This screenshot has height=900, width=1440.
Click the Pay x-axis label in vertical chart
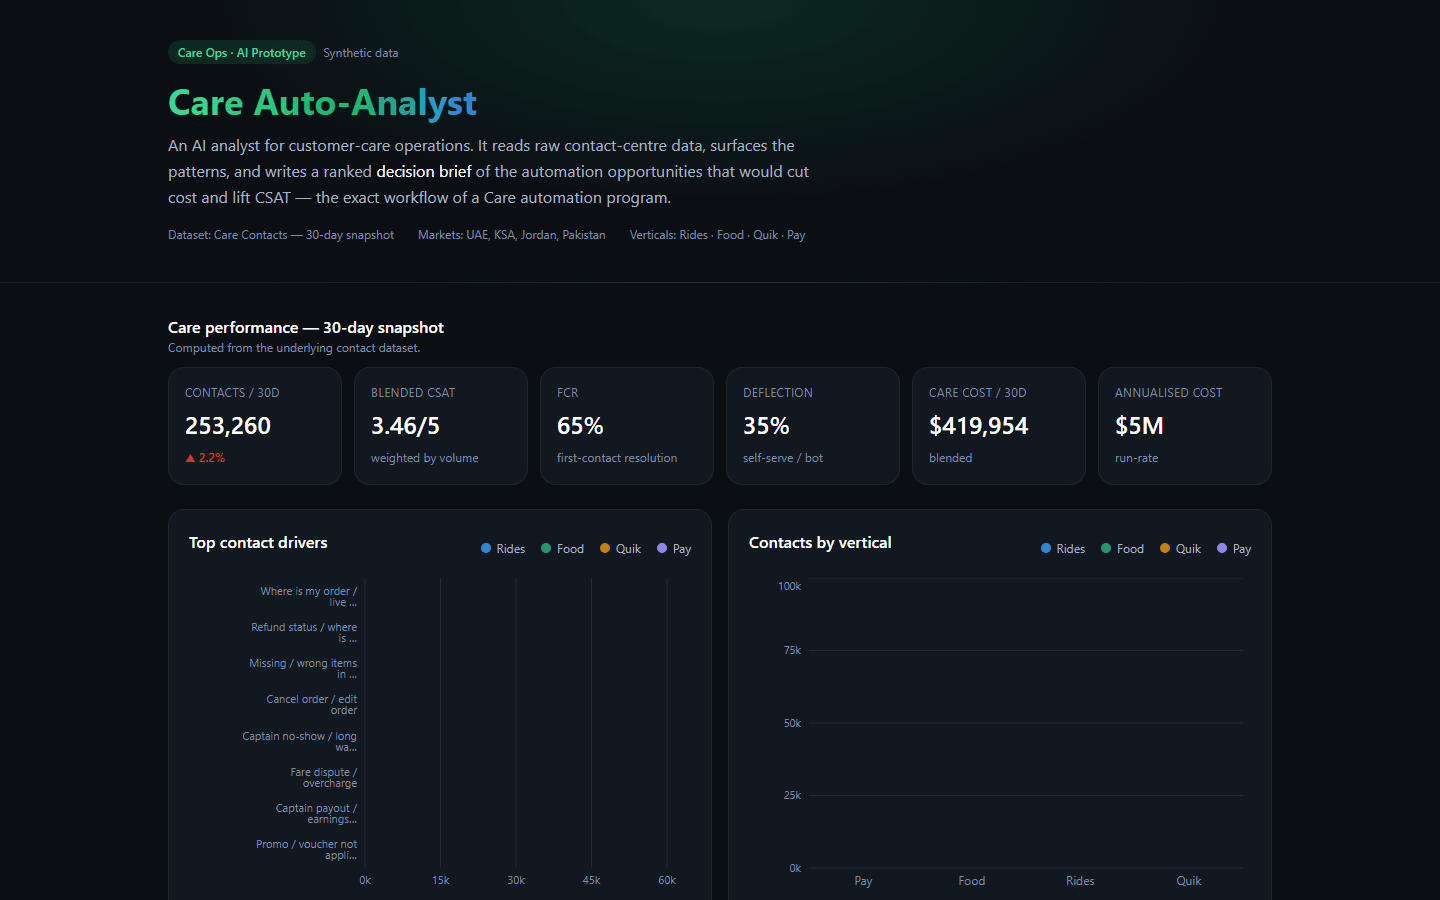(863, 881)
